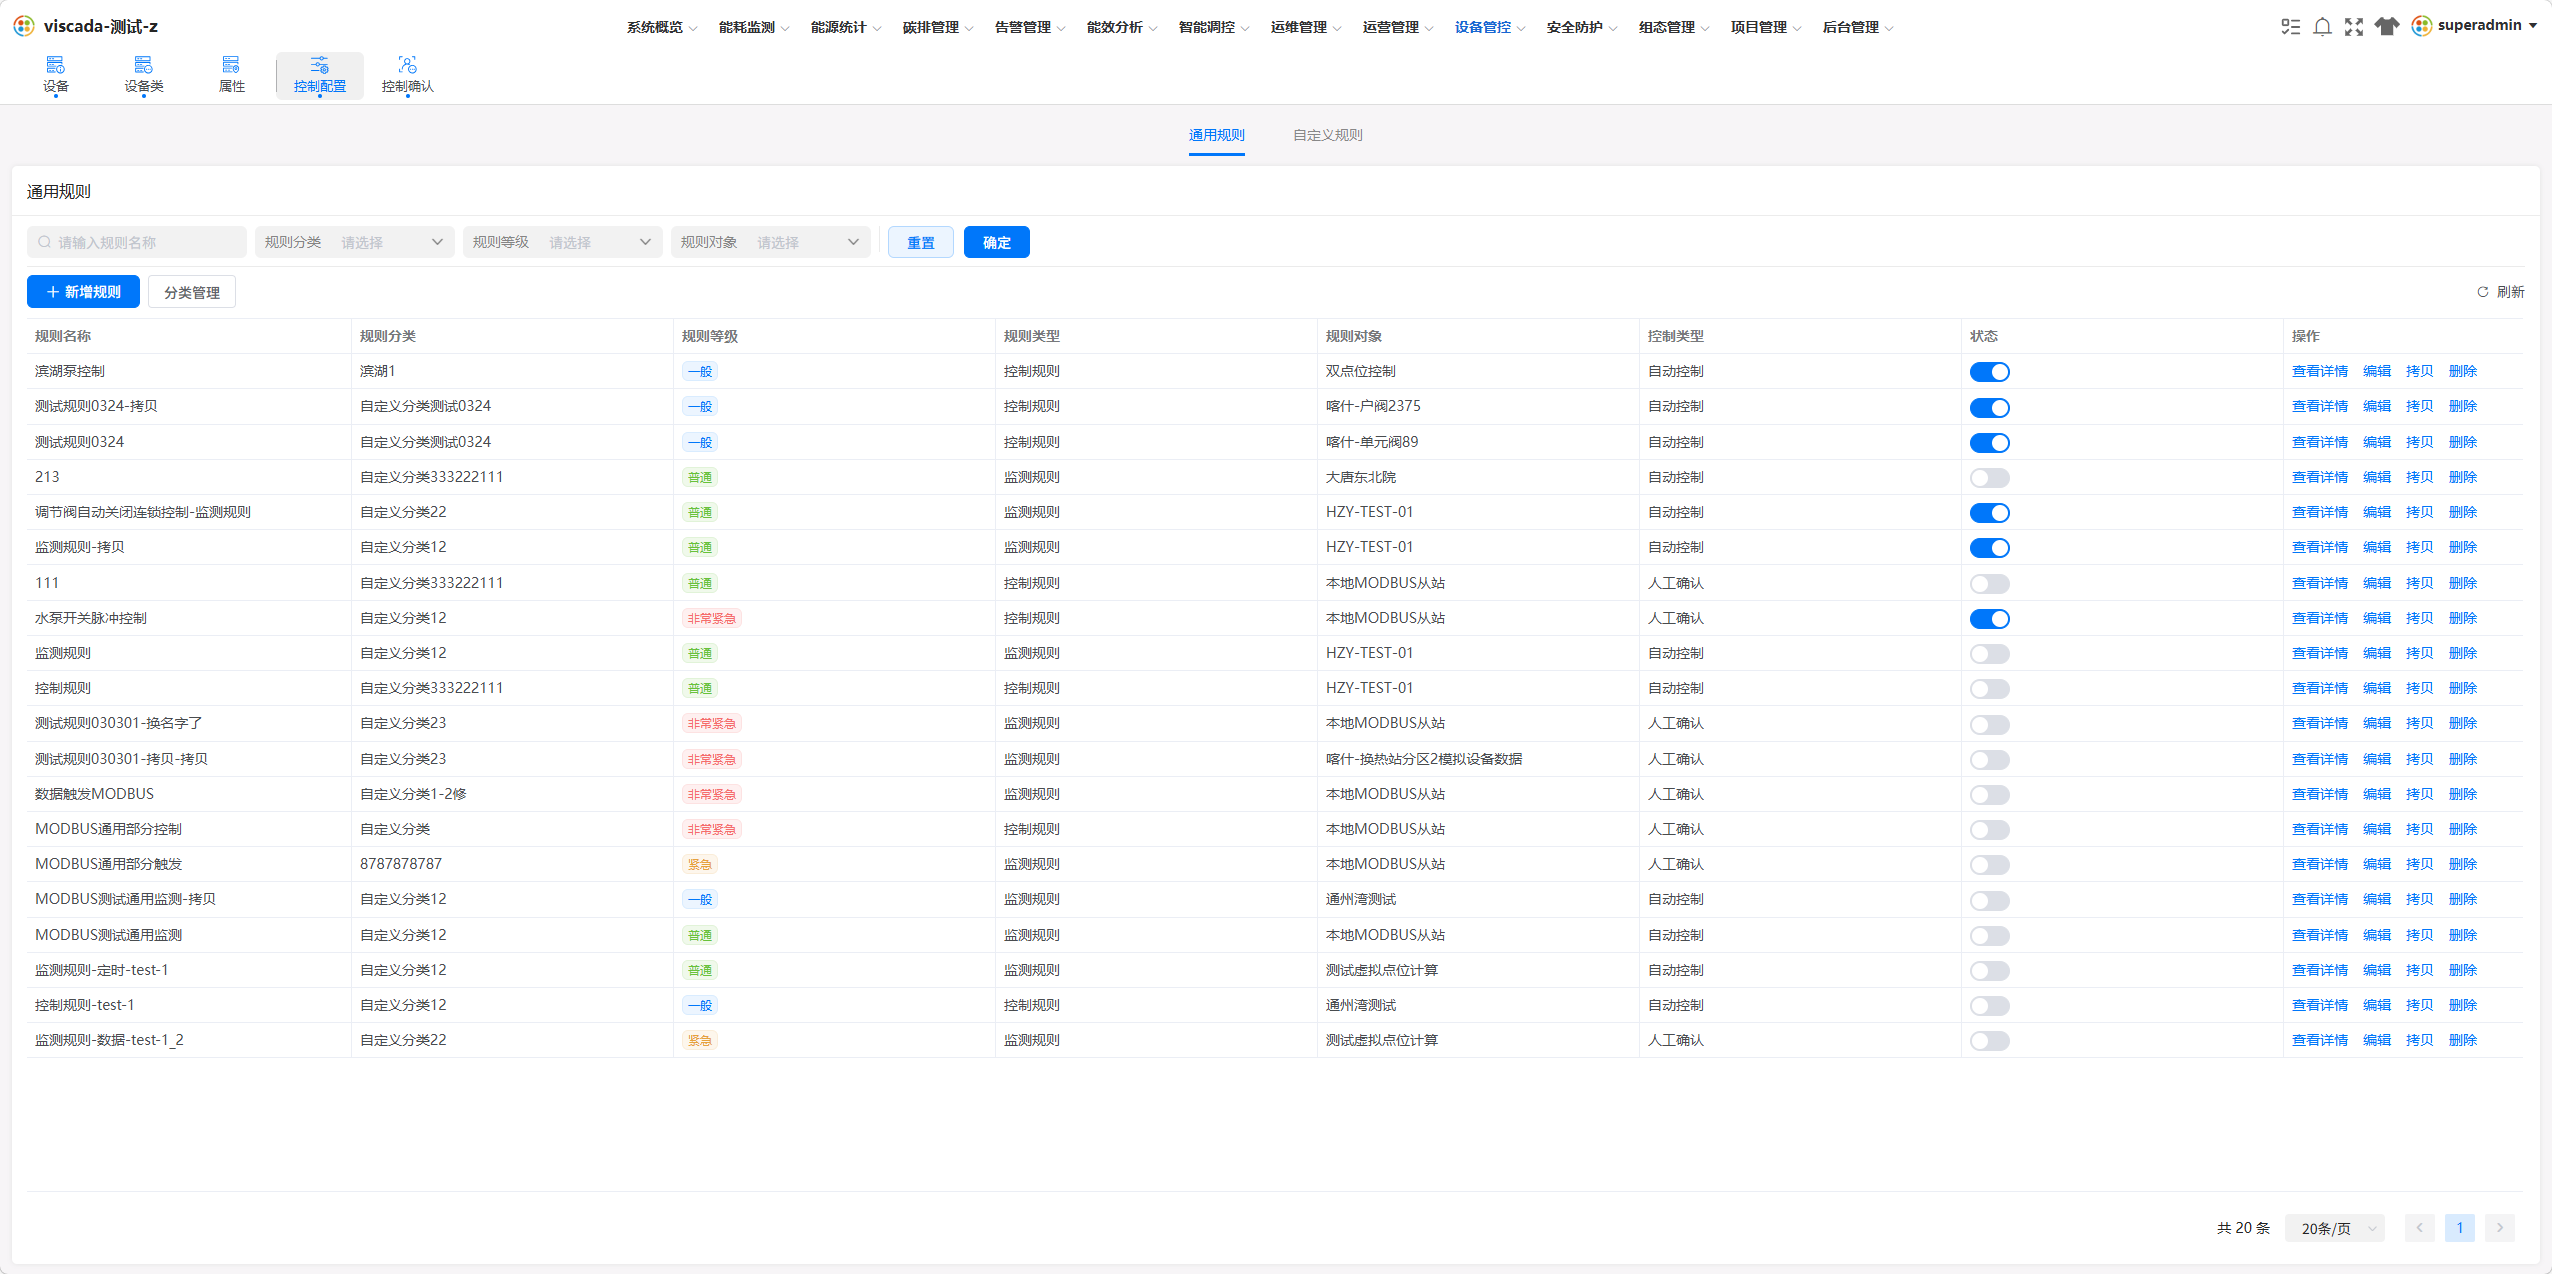This screenshot has height=1274, width=2552.
Task: Enable the 控制规则-test-1 switch
Action: (x=1989, y=1006)
